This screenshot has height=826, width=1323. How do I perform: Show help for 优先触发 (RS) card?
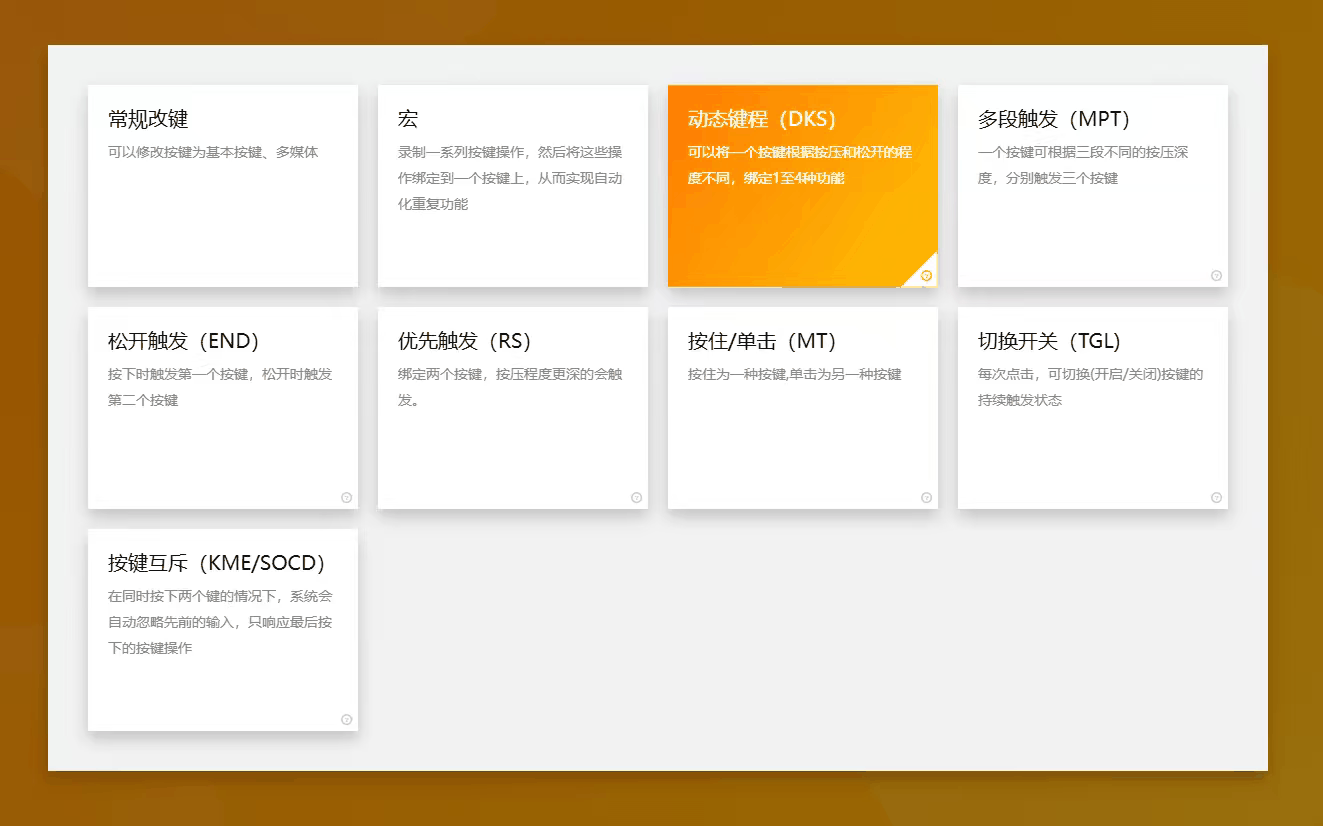tap(636, 498)
